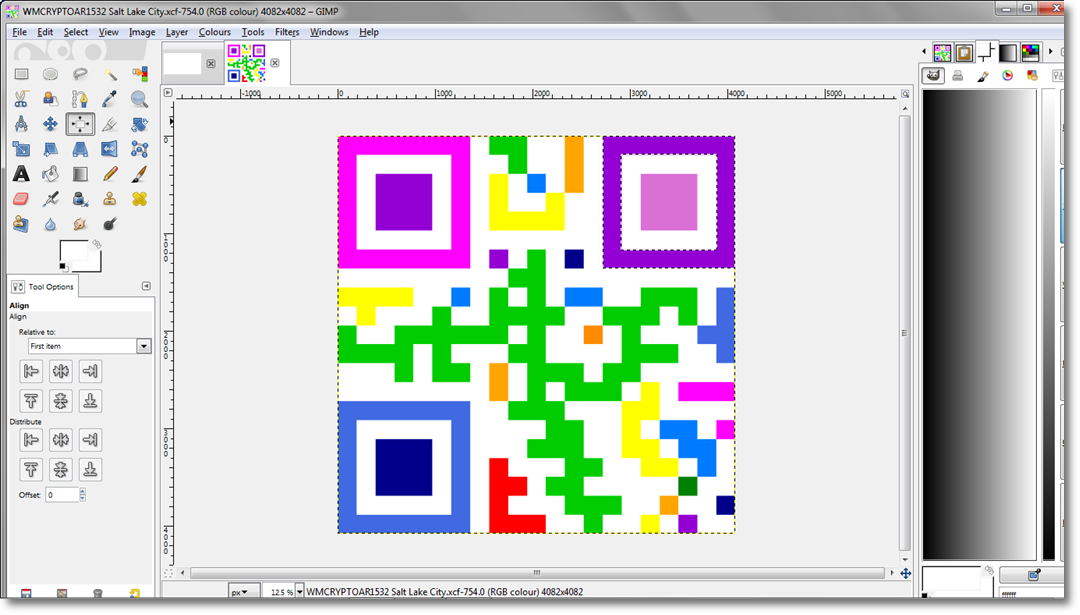Select the Bucket Fill tool
This screenshot has width=1080, height=615.
coord(50,174)
